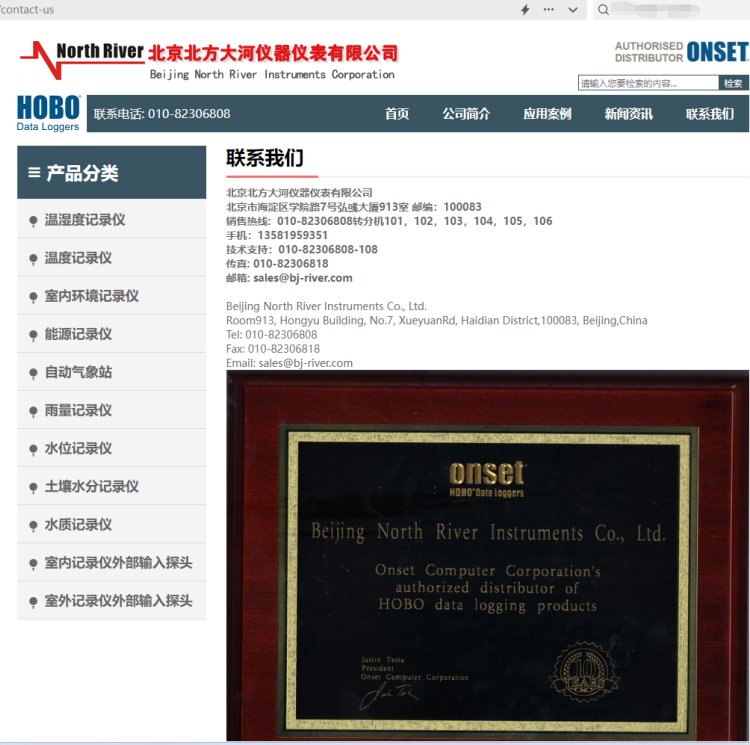Open the 公司简介 menu item
Viewport: 750px width, 745px height.
pyautogui.click(x=466, y=114)
